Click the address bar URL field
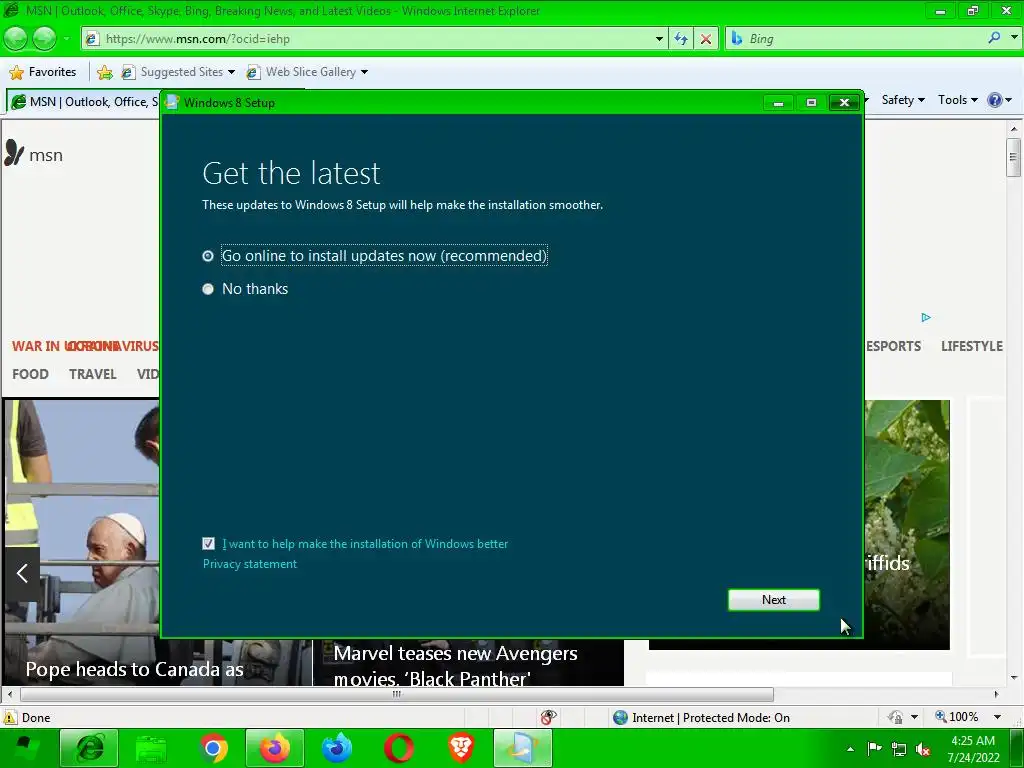Screen dimensions: 1024x768 point(376,39)
